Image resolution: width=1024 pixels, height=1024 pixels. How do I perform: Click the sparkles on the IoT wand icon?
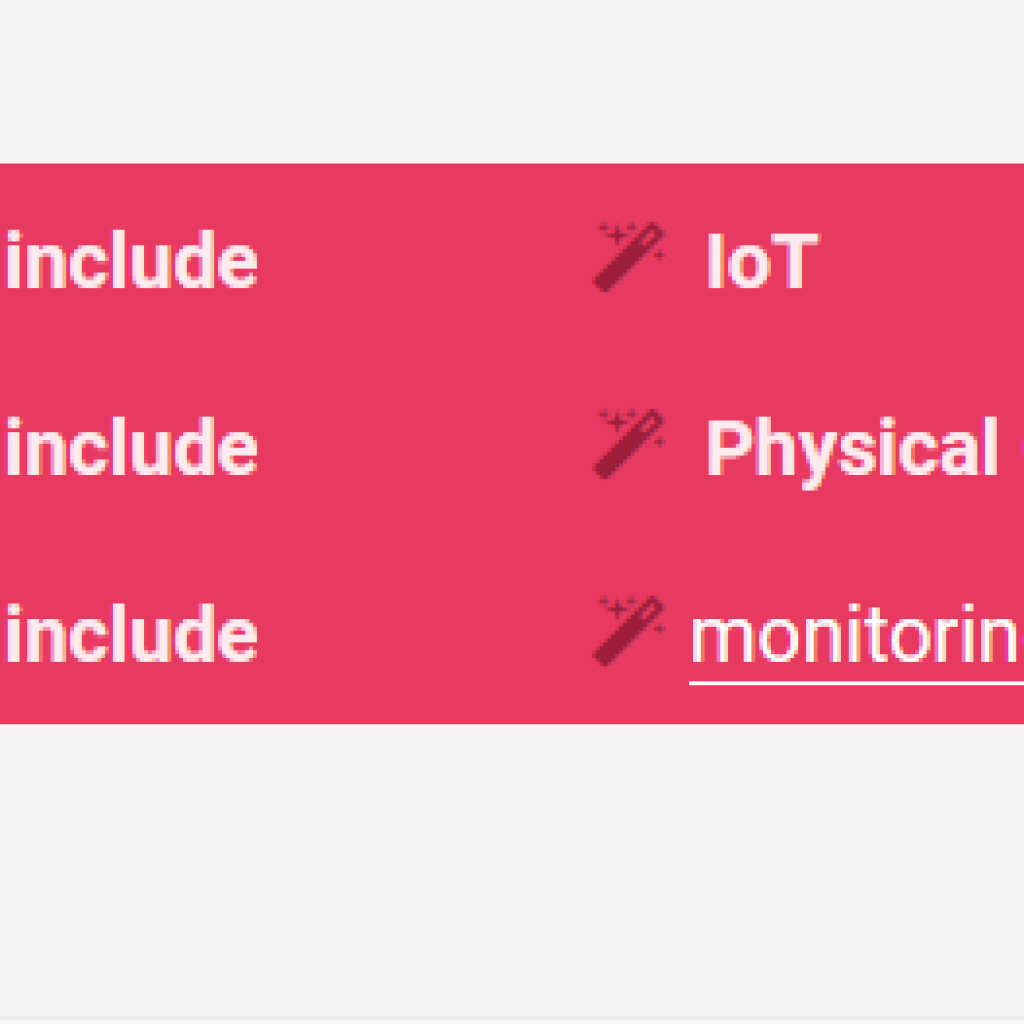click(616, 233)
